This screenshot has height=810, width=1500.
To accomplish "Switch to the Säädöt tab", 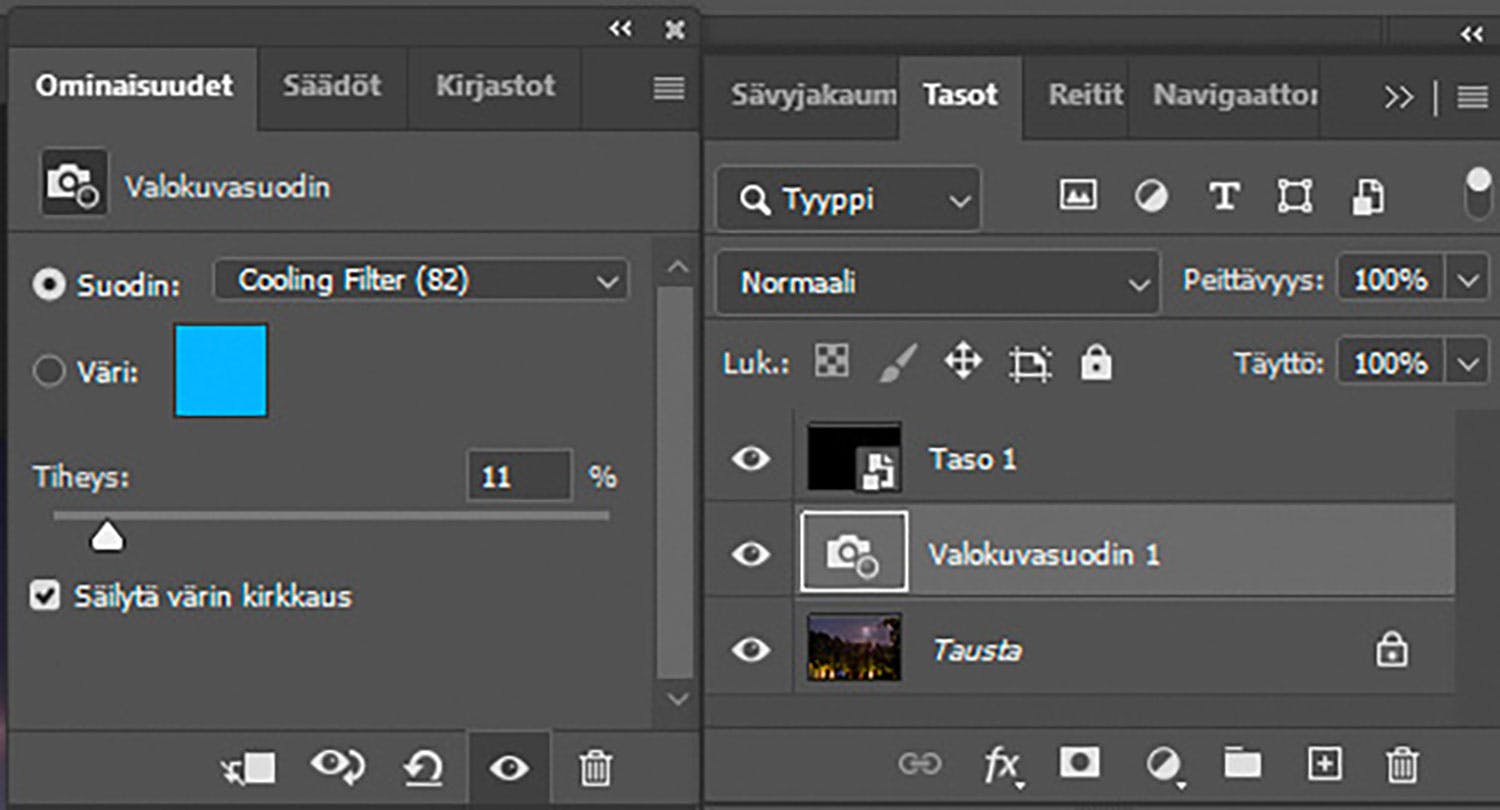I will [331, 86].
